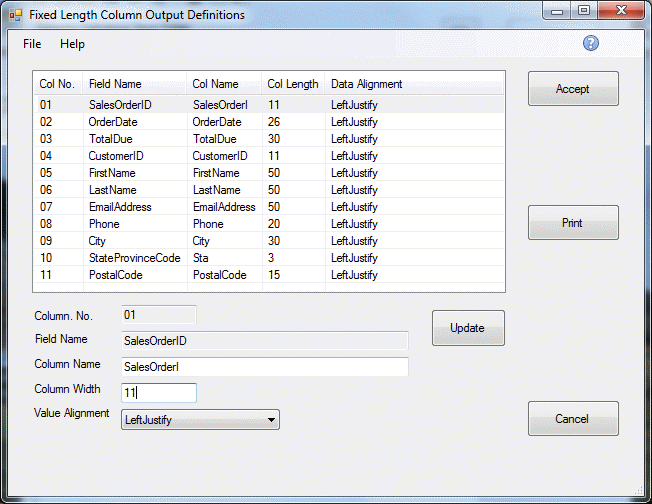Image resolution: width=652 pixels, height=504 pixels.
Task: Click col name cell 'SalesOrderI' in table
Action: point(220,105)
